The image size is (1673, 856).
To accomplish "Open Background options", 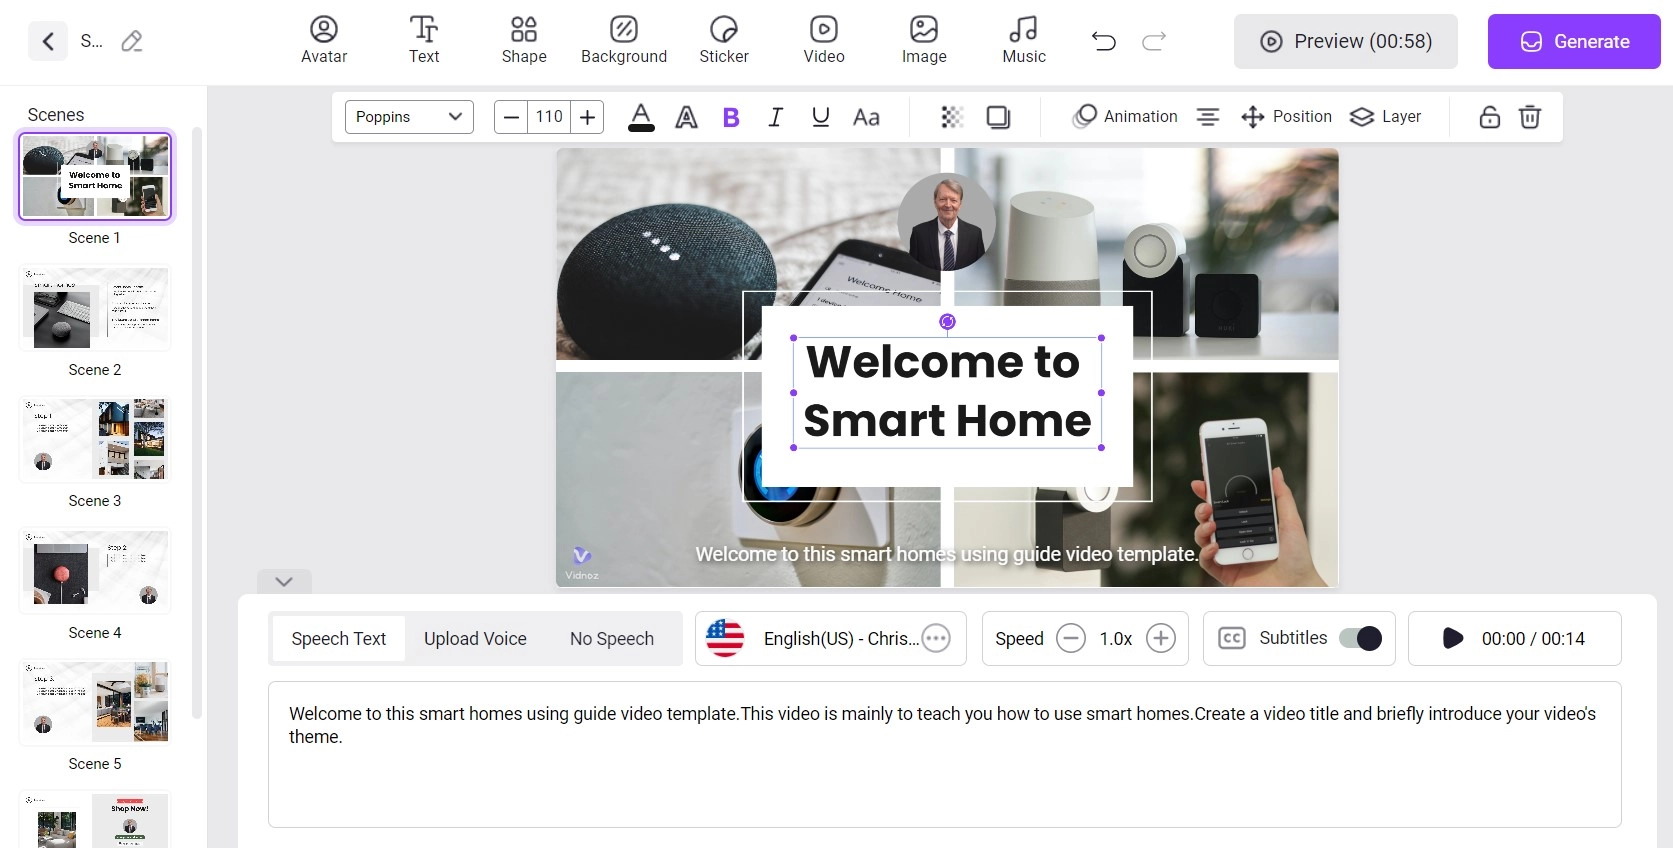I will [624, 41].
